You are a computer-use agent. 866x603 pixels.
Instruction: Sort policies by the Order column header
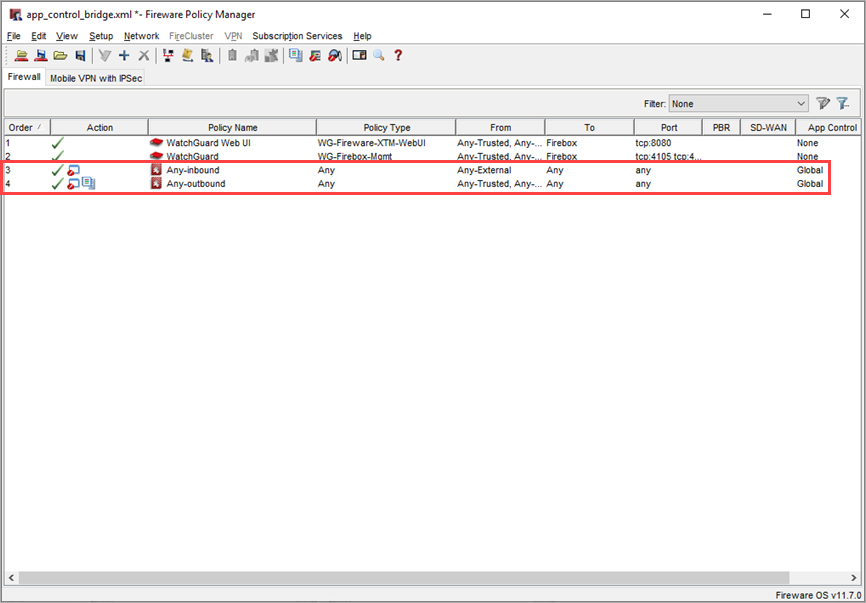[22, 128]
